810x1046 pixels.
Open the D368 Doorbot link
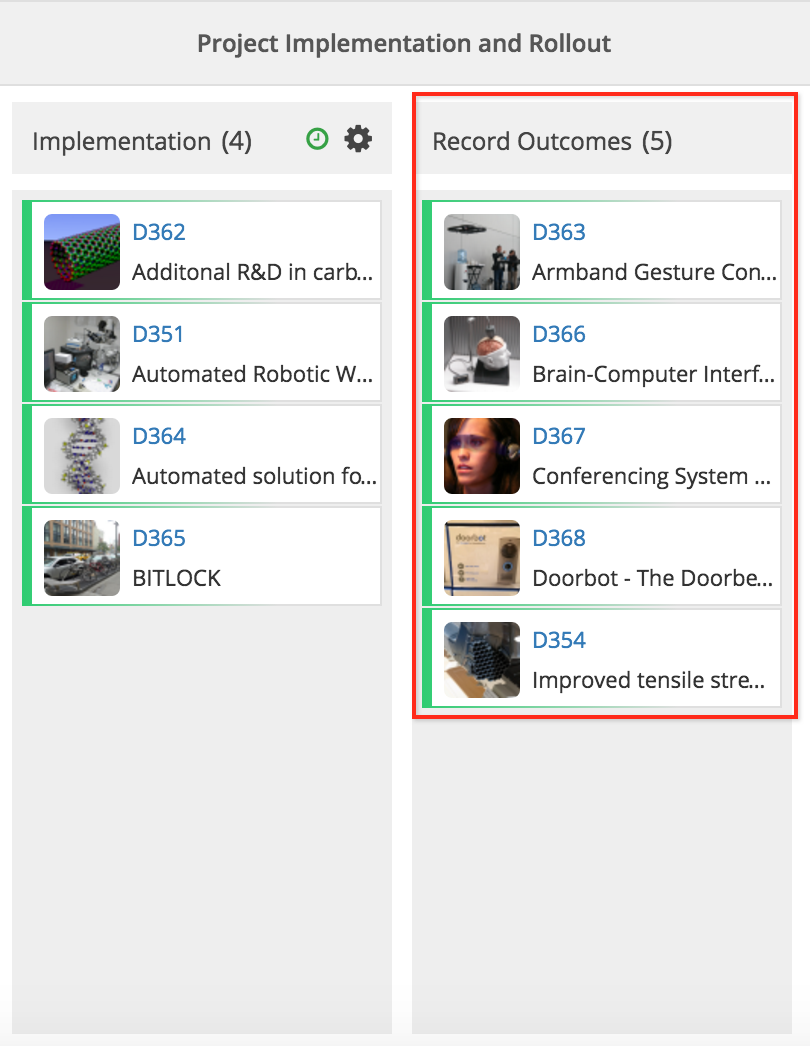[x=559, y=538]
